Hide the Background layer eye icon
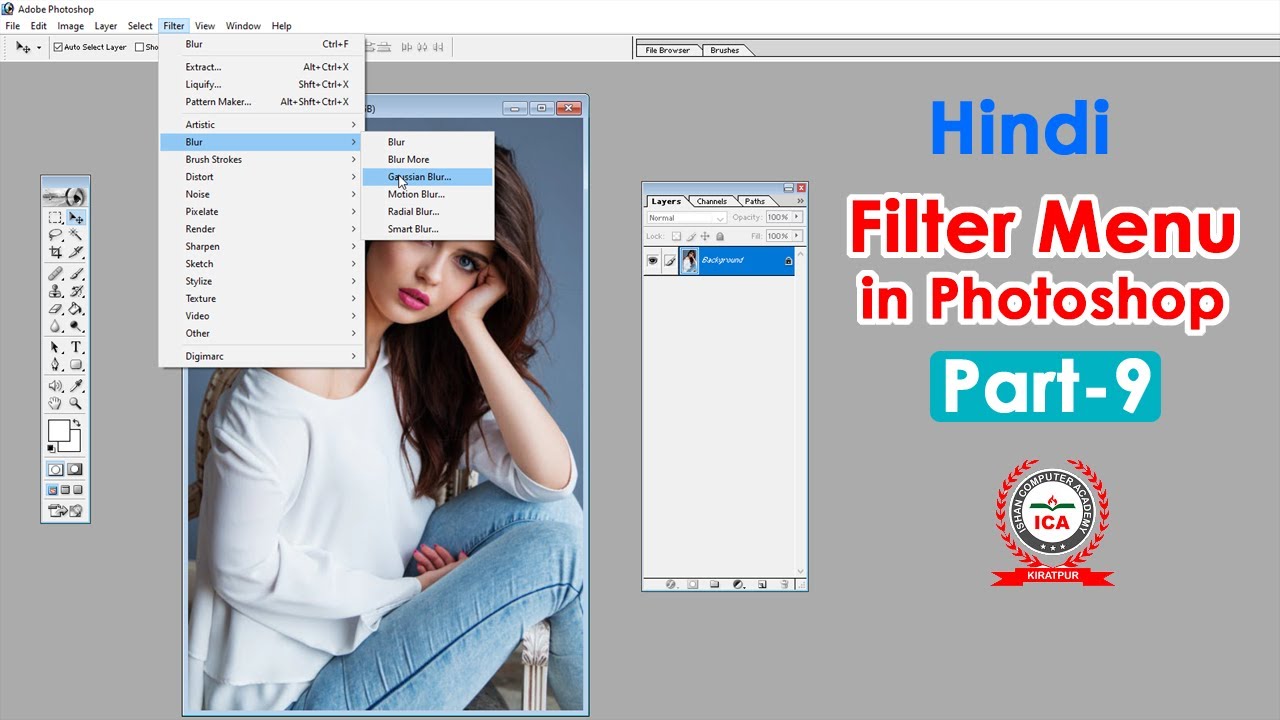 point(652,261)
